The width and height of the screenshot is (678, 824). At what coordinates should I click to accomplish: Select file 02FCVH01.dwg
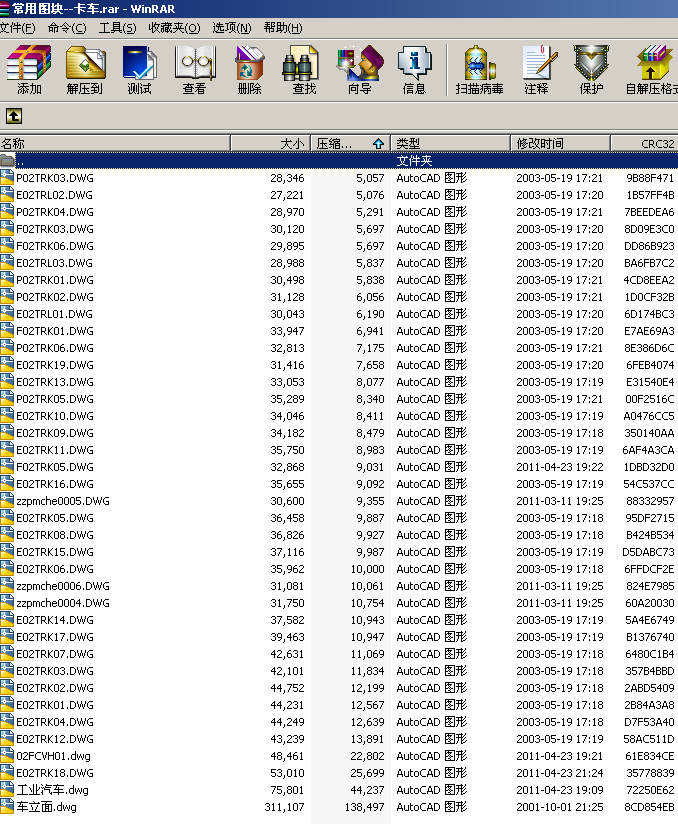53,756
